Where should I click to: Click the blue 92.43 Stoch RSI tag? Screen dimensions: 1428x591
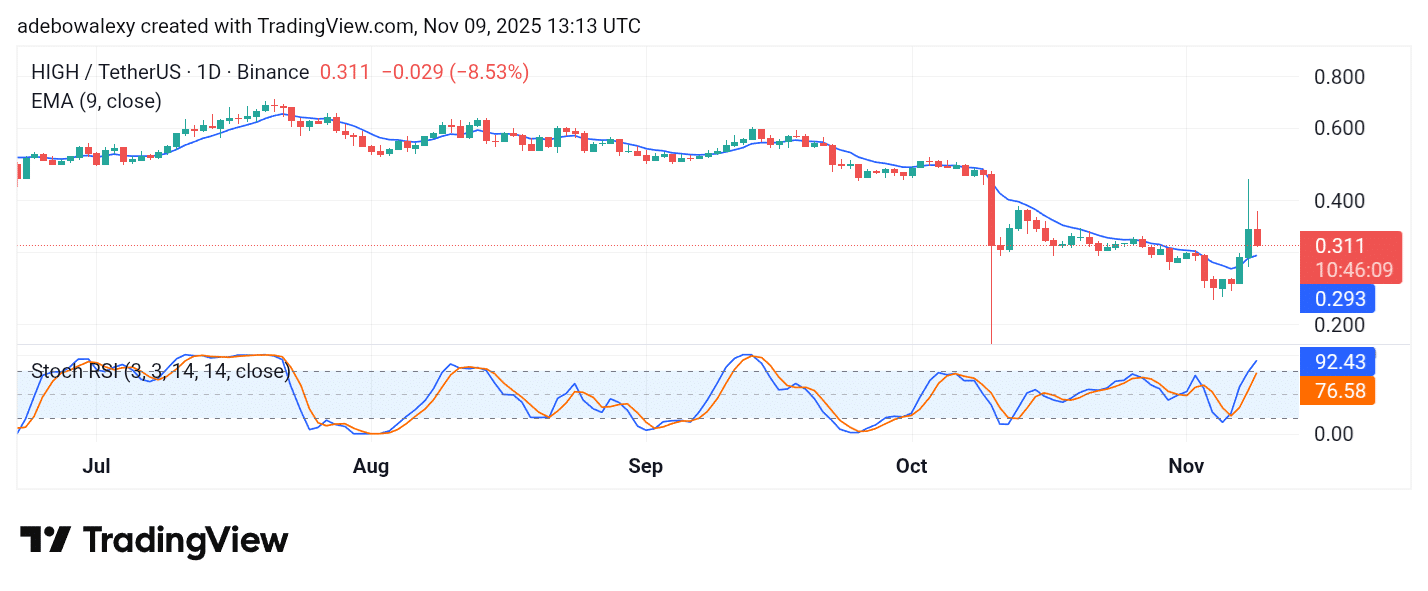[1336, 361]
